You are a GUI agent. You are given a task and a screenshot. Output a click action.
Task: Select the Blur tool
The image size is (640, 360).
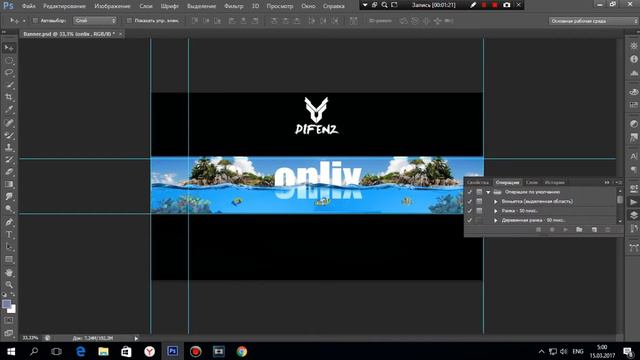9,196
